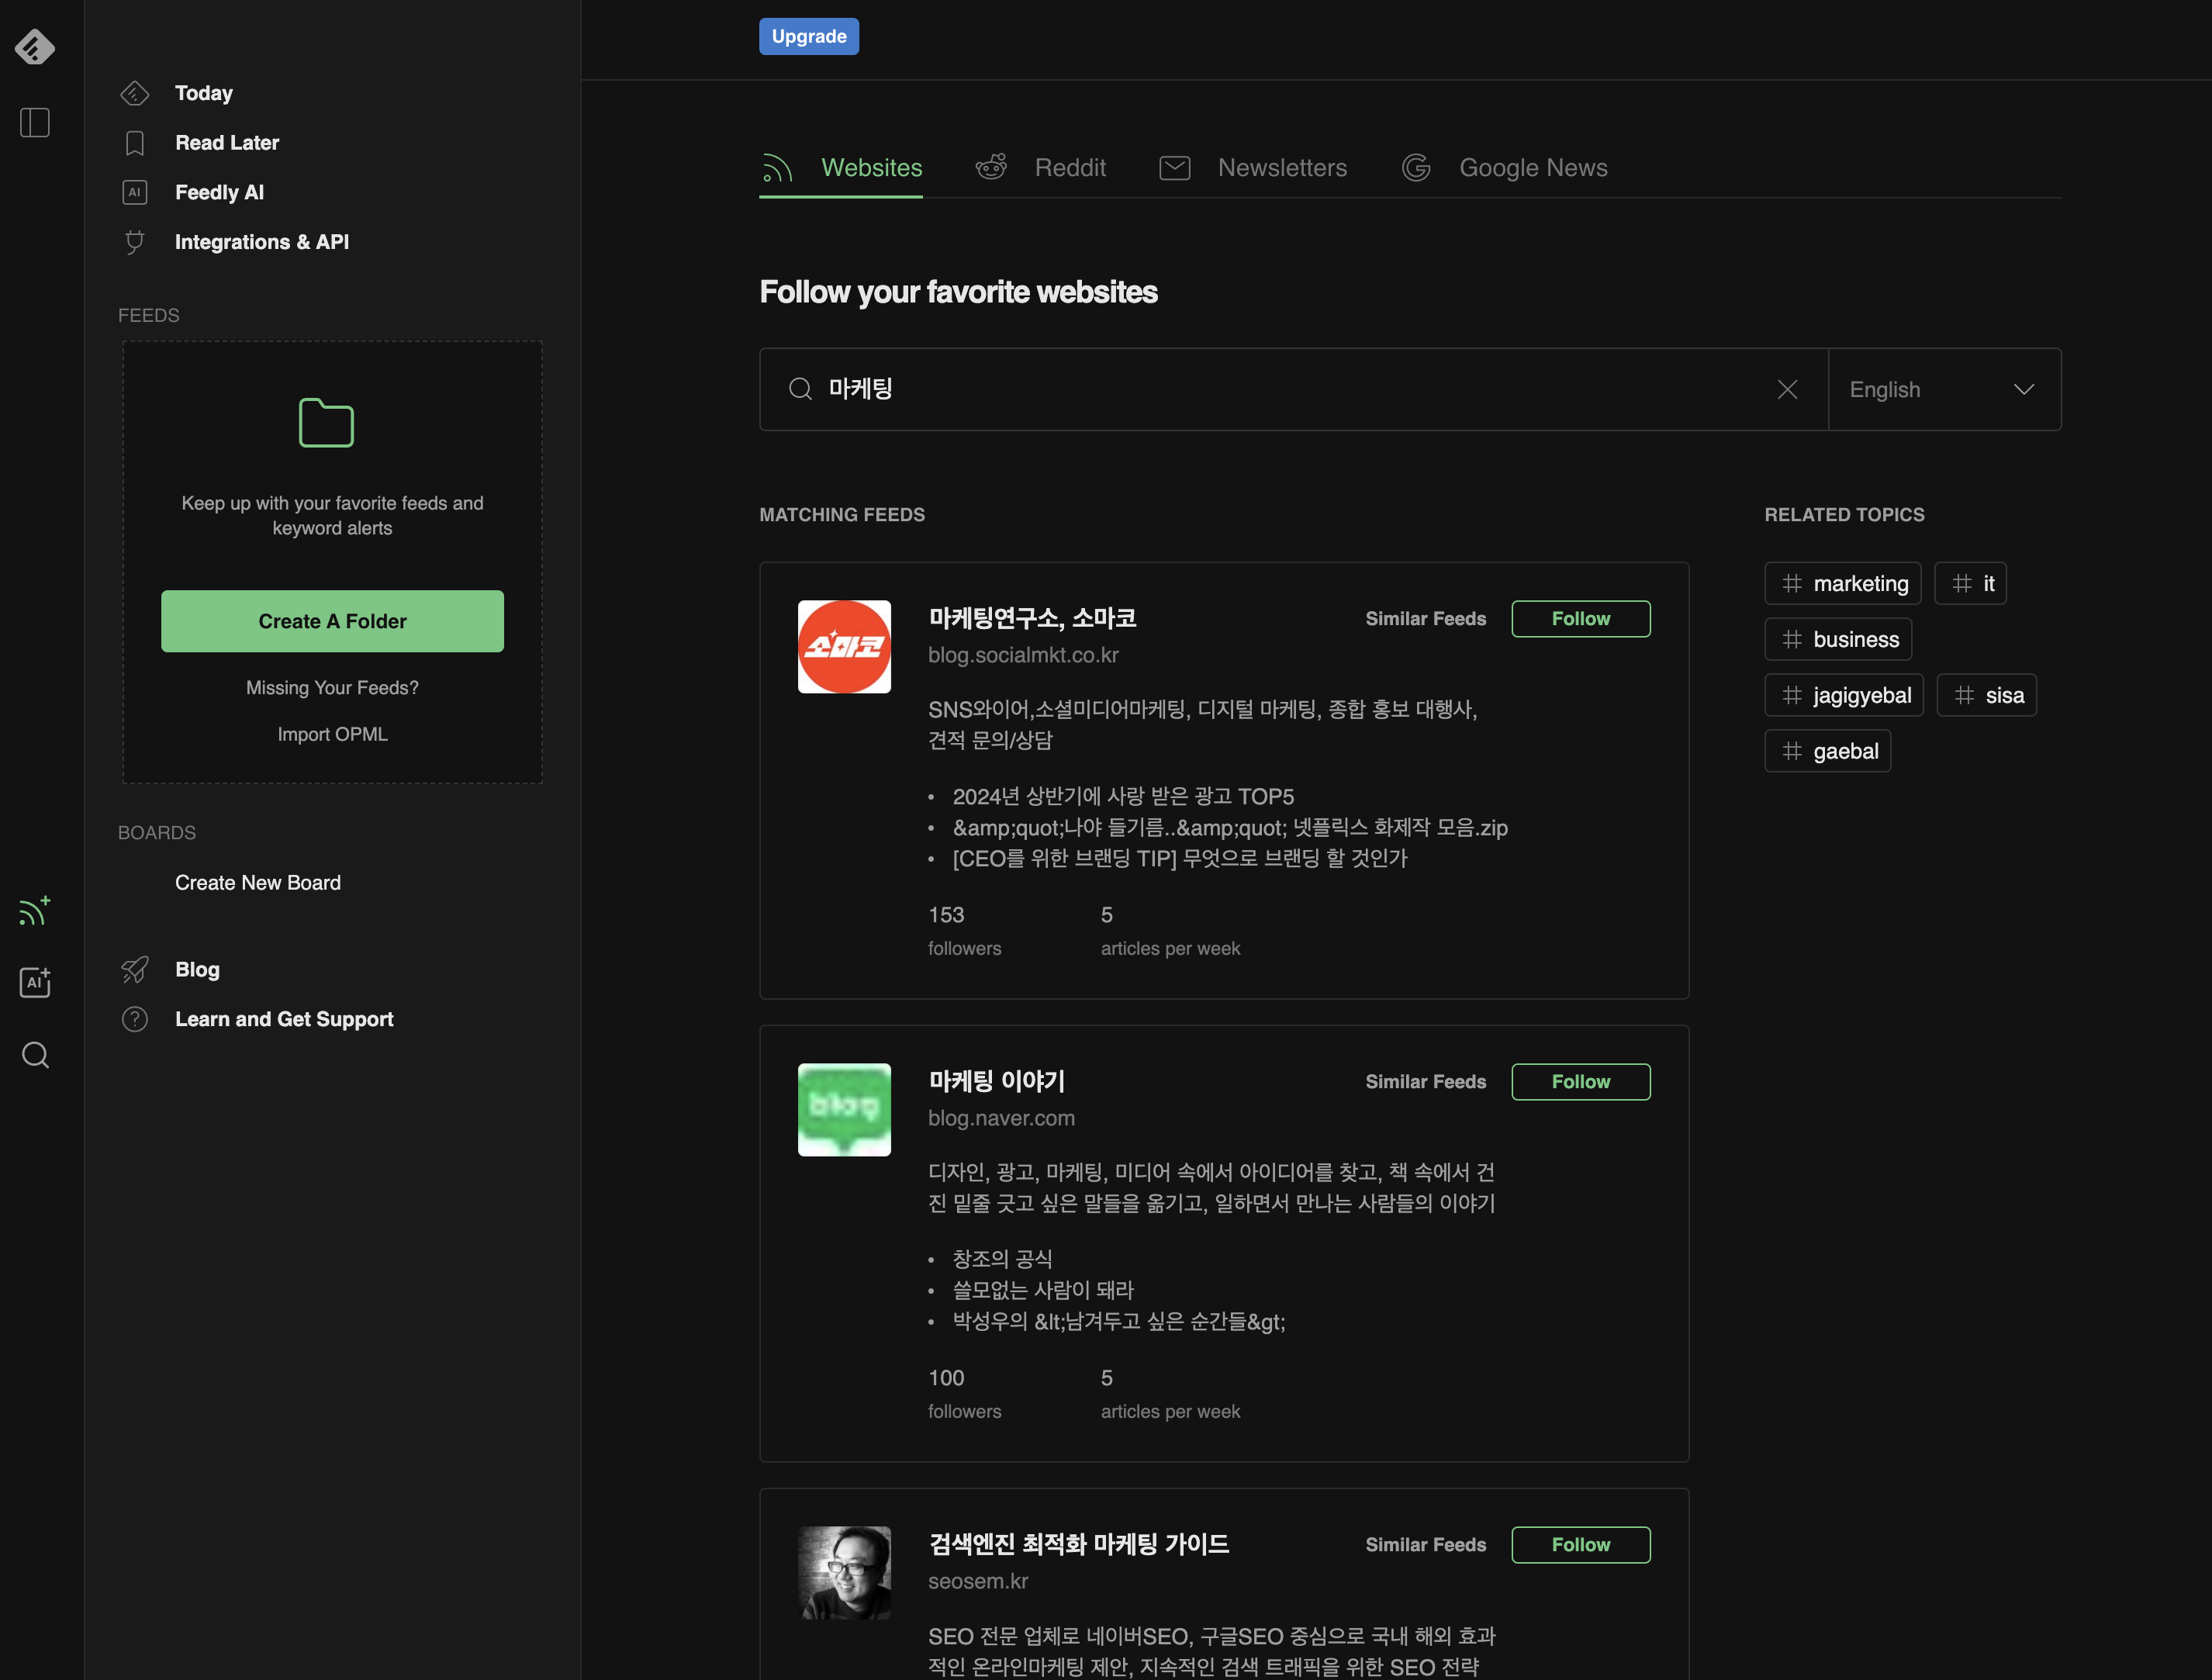Switch to the Reddit tab
The image size is (2212, 1680).
(1041, 168)
